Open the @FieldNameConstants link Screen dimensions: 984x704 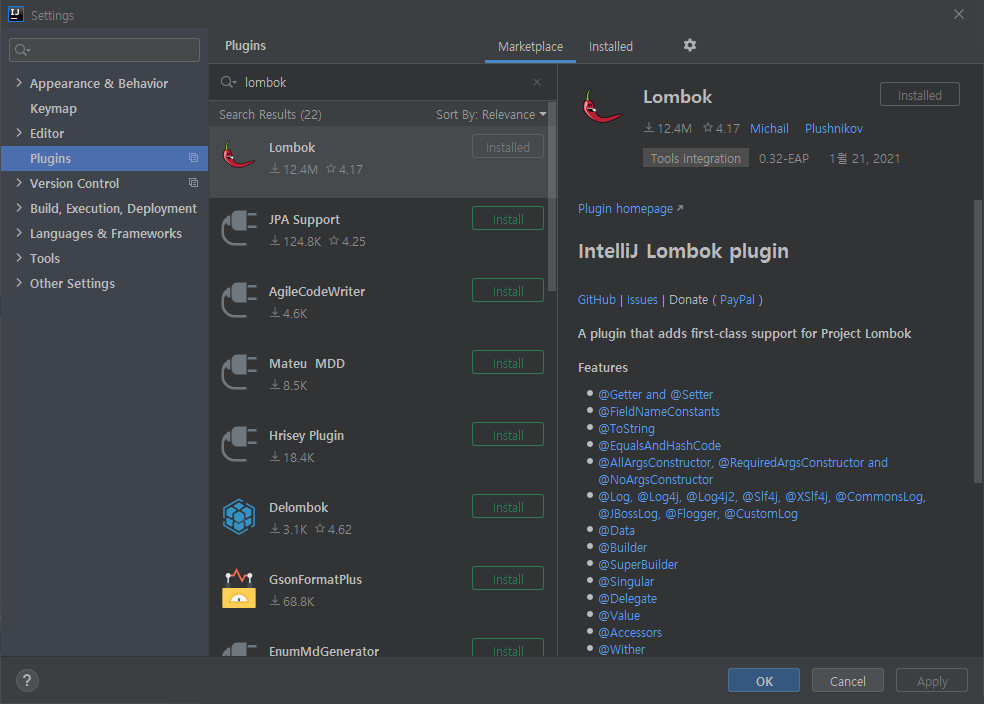point(658,412)
